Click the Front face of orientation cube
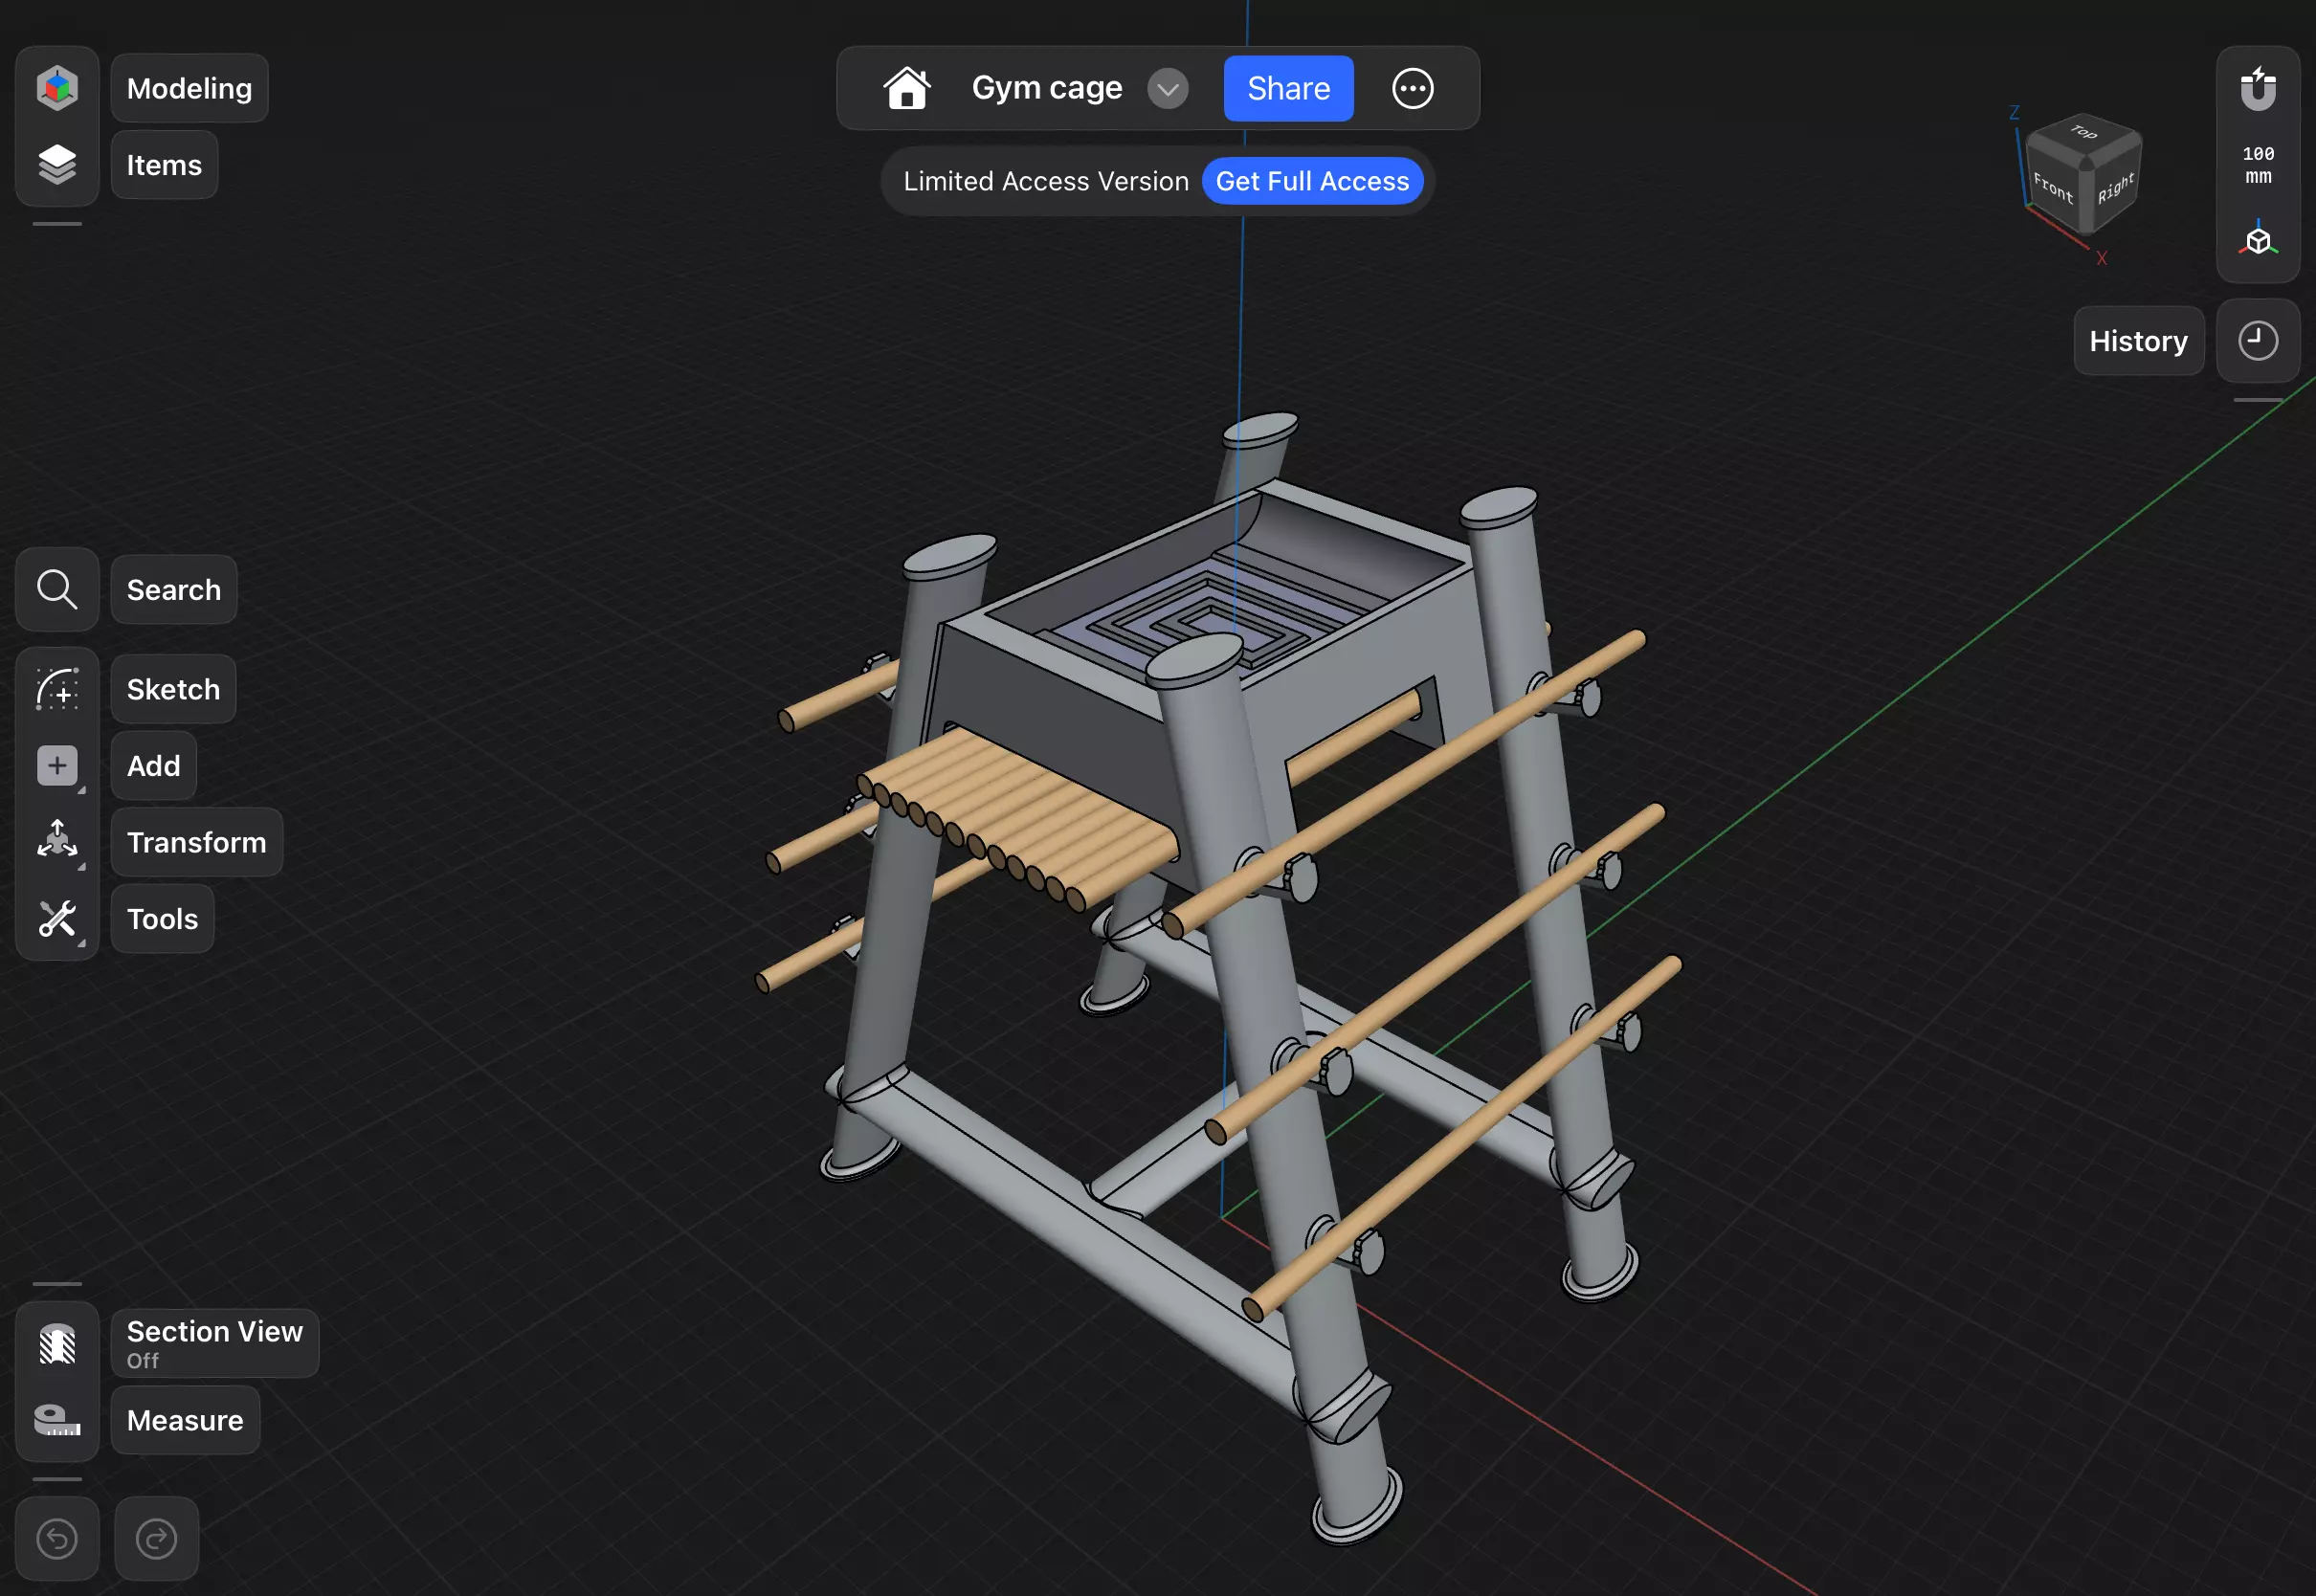Screen dimensions: 2316x1596 tap(2052, 188)
